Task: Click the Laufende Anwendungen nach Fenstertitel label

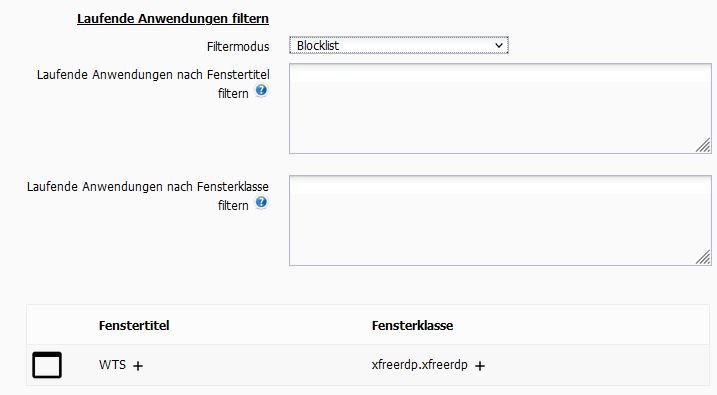Action: click(153, 84)
